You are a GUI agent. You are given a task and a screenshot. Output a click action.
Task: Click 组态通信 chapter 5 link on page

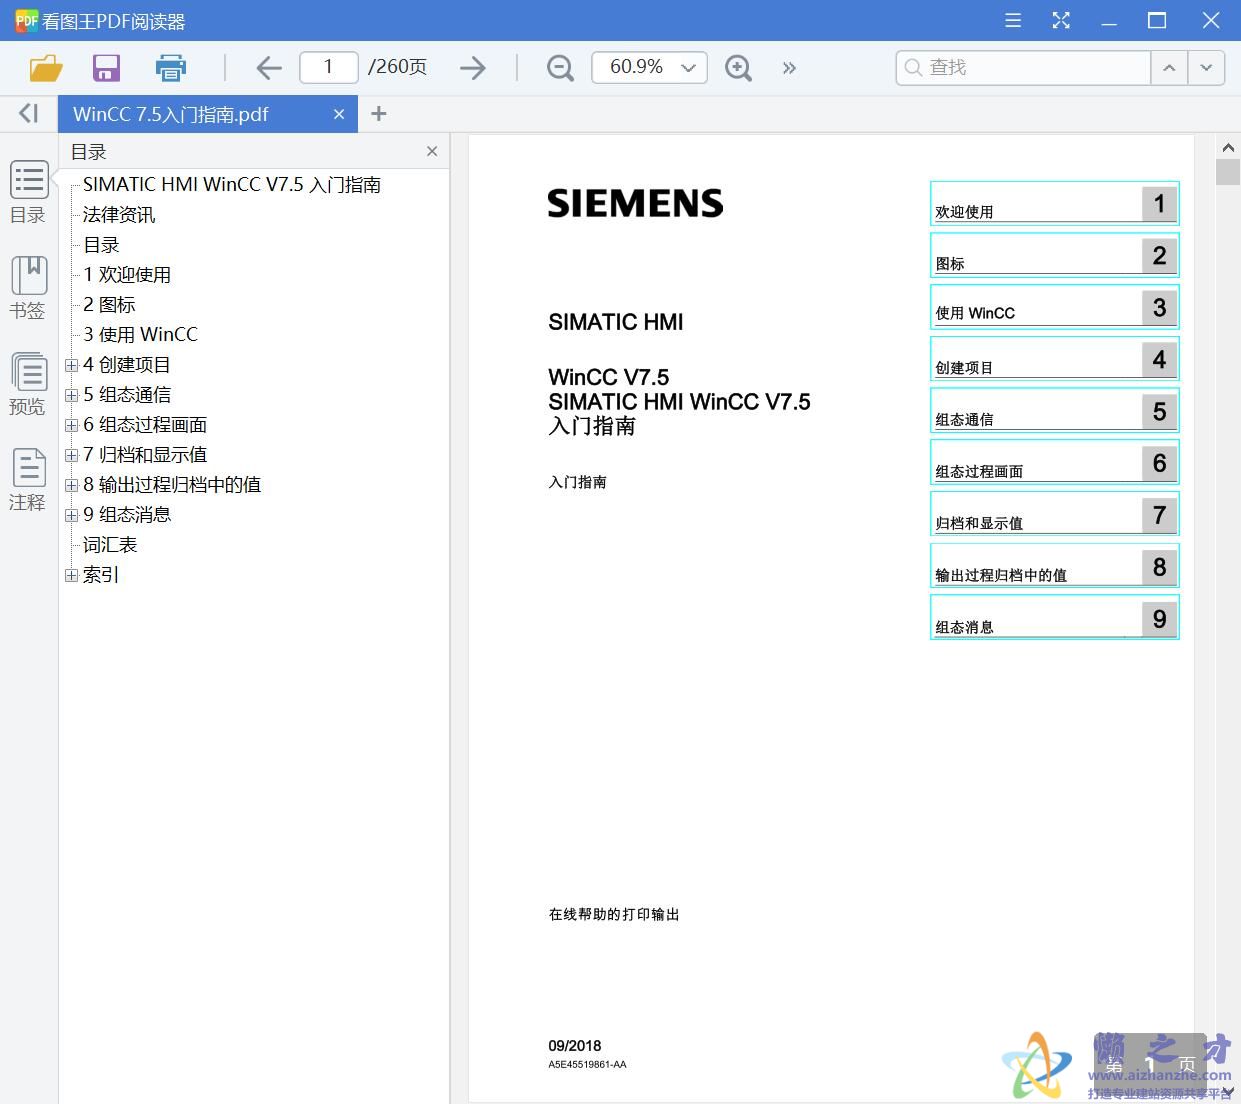(1054, 411)
